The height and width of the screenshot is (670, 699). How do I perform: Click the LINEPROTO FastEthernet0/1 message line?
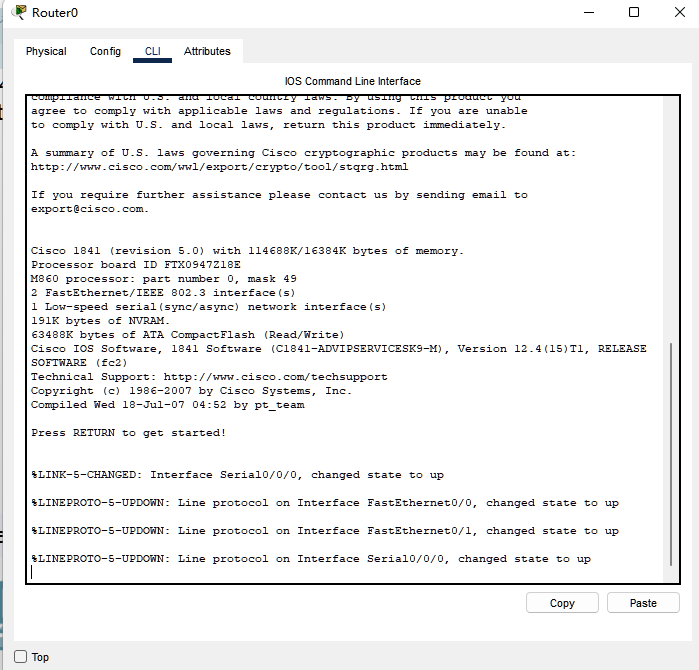point(325,531)
